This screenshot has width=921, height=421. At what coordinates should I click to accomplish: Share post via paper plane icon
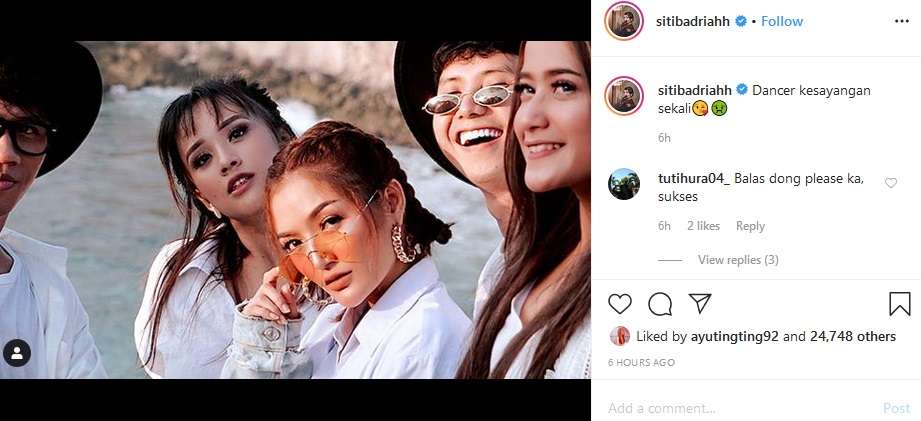pyautogui.click(x=700, y=303)
